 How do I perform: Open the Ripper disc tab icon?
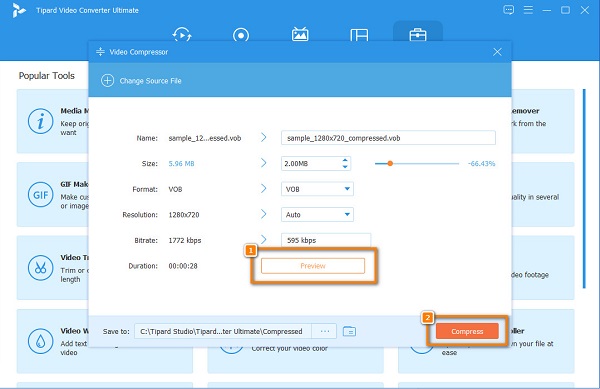pyautogui.click(x=241, y=35)
